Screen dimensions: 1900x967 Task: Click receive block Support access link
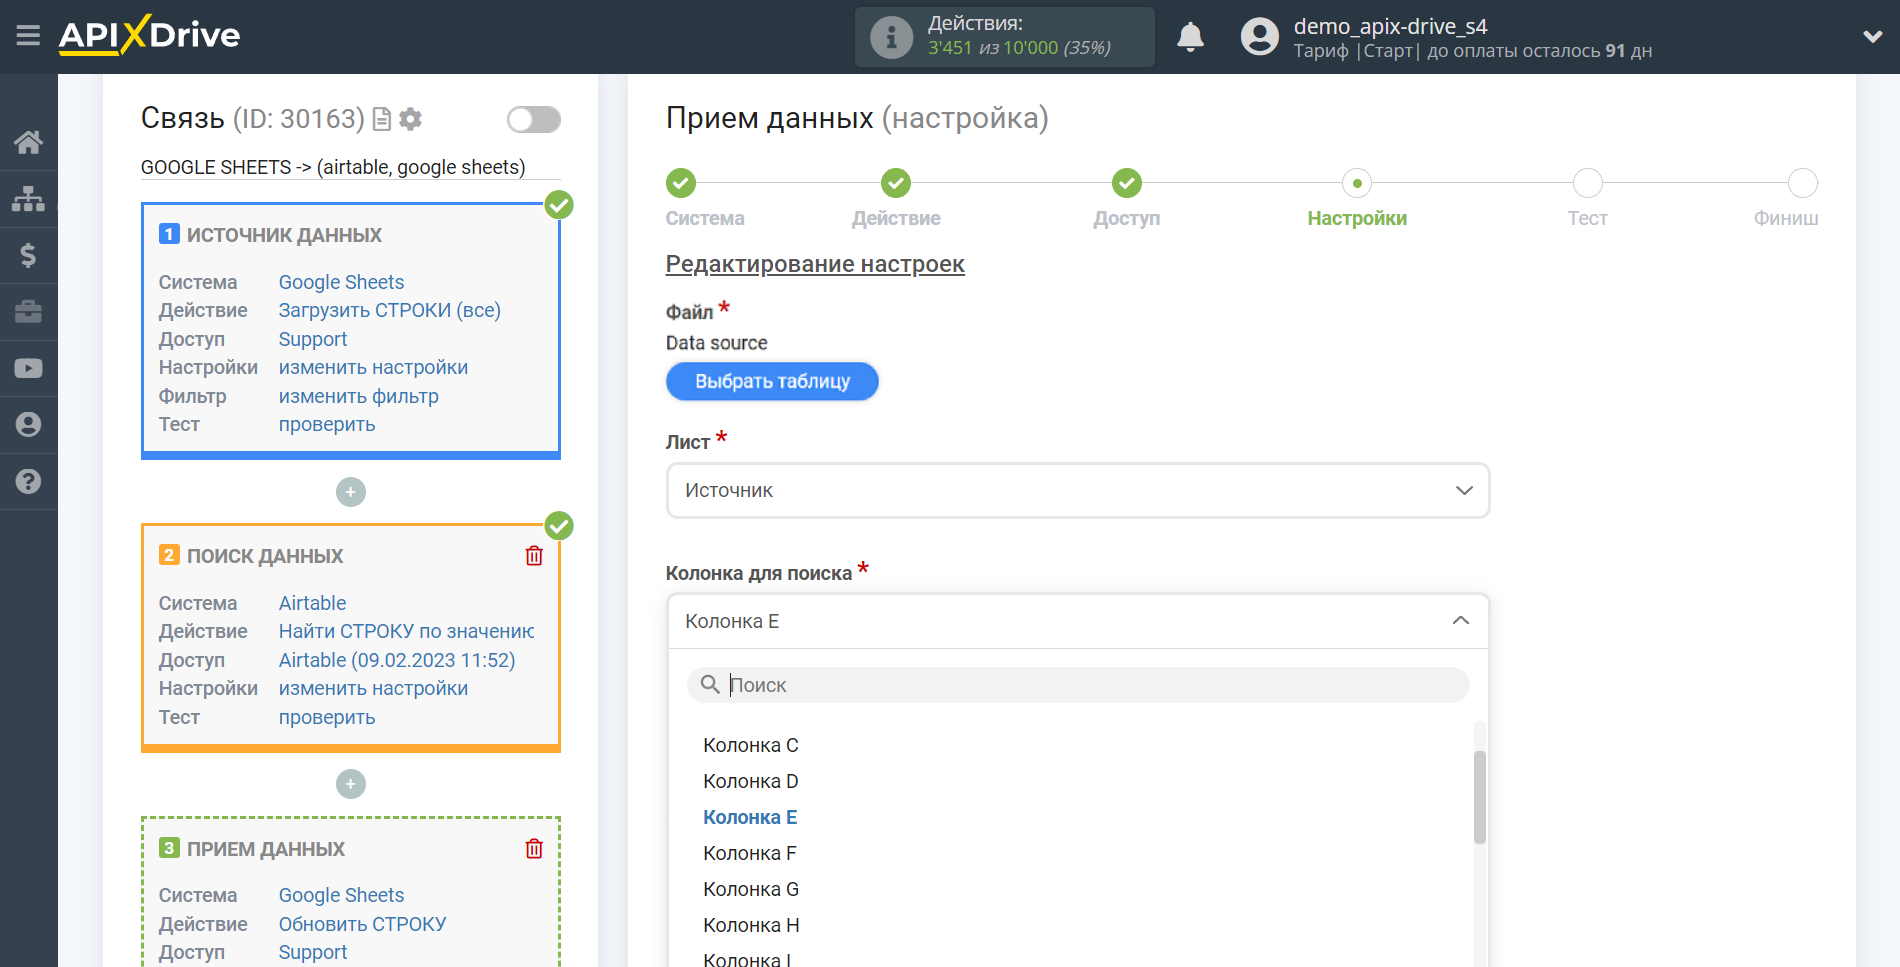click(313, 952)
